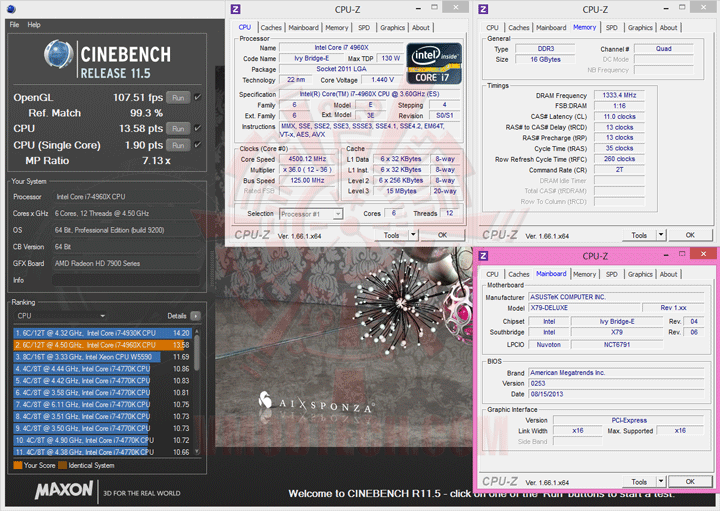Image resolution: width=720 pixels, height=511 pixels.
Task: Run the CPU Single Core benchmark
Action: (x=178, y=145)
